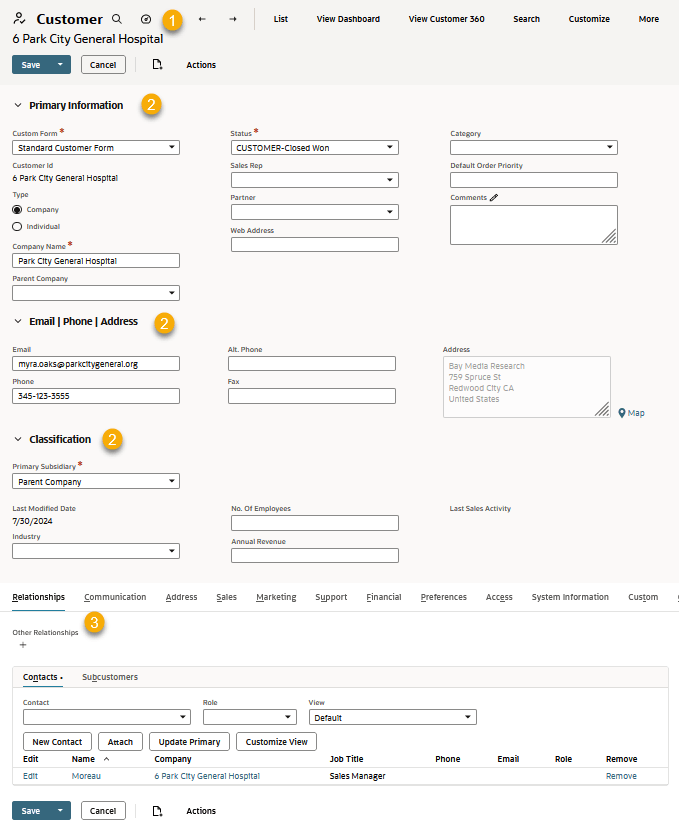Click into the Company Name field
The height and width of the screenshot is (822, 679).
96,261
